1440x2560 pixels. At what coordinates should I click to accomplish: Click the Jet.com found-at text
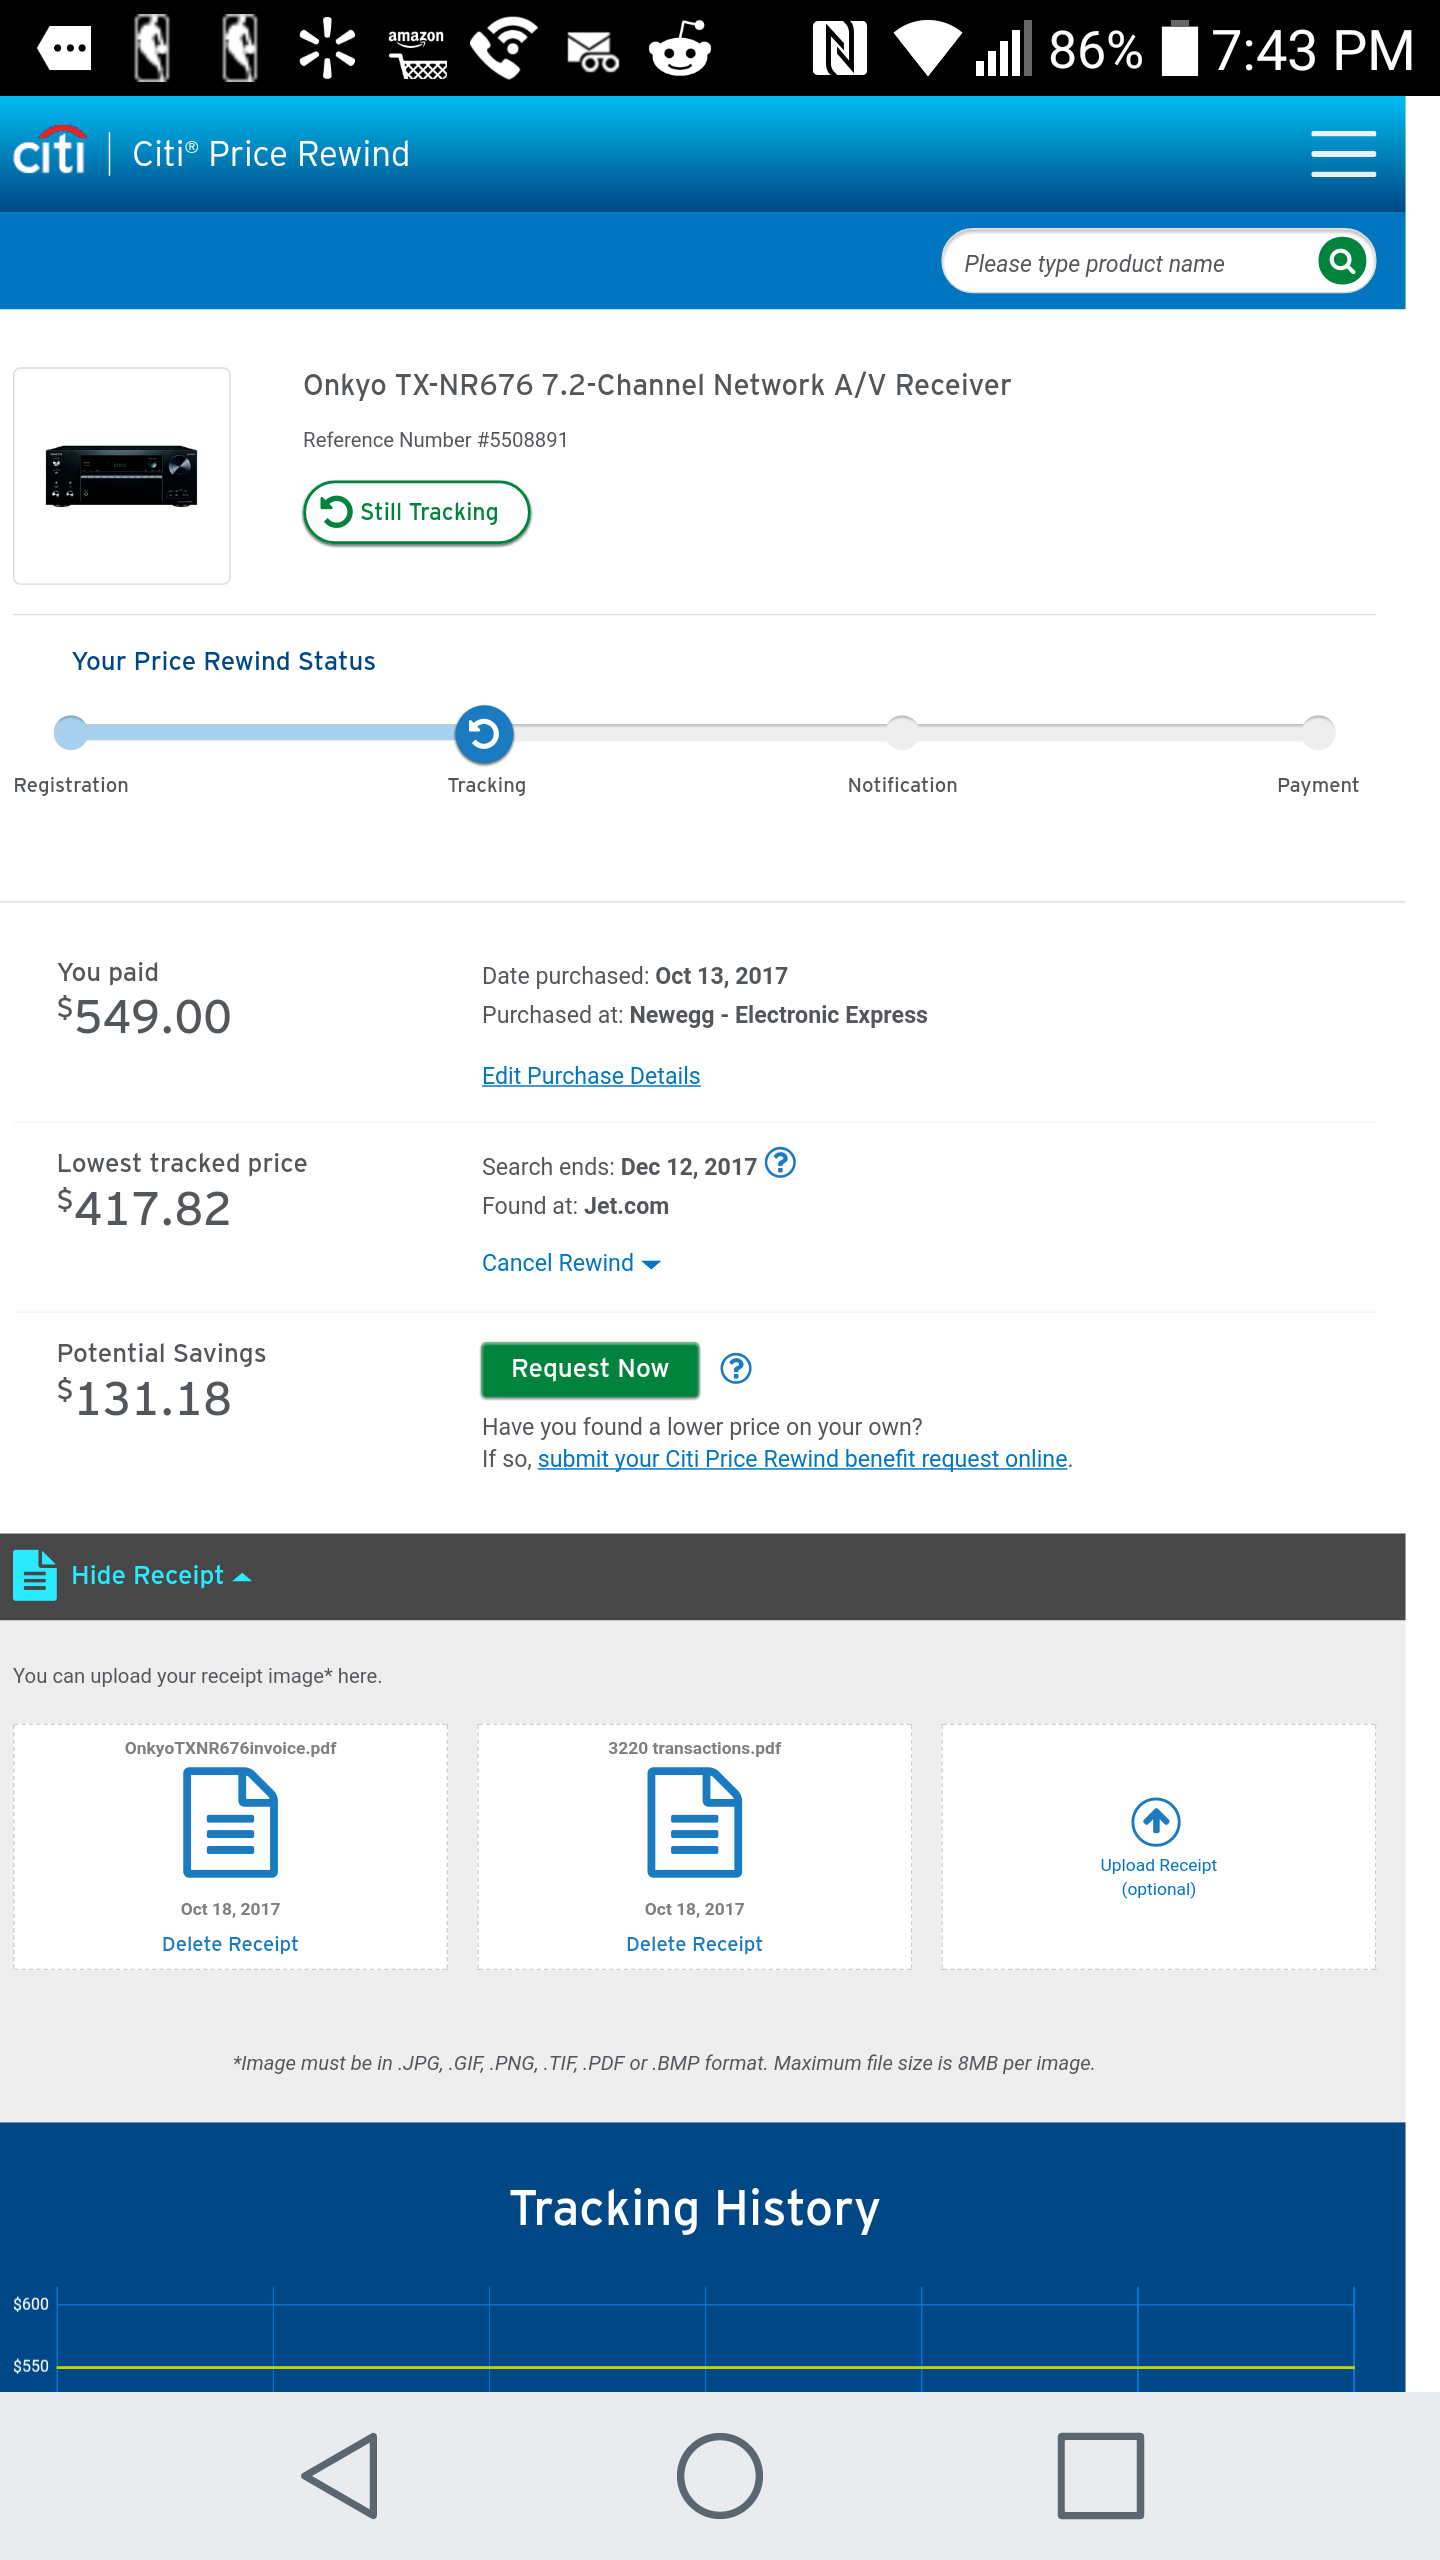(626, 1206)
